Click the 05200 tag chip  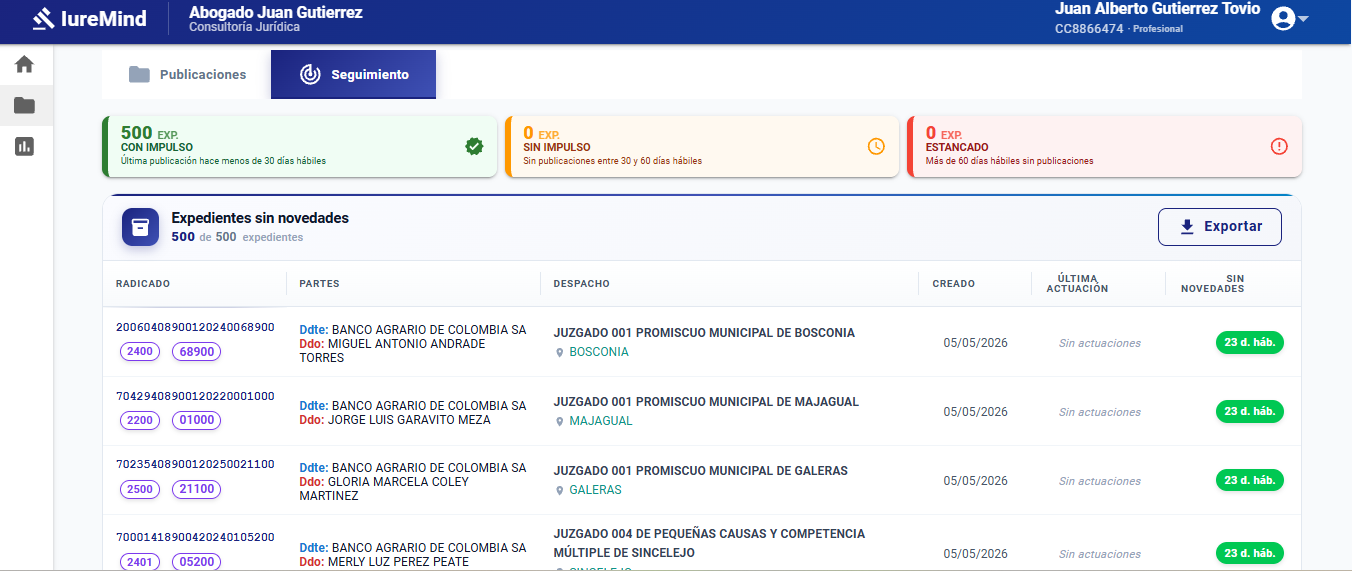coord(196,562)
